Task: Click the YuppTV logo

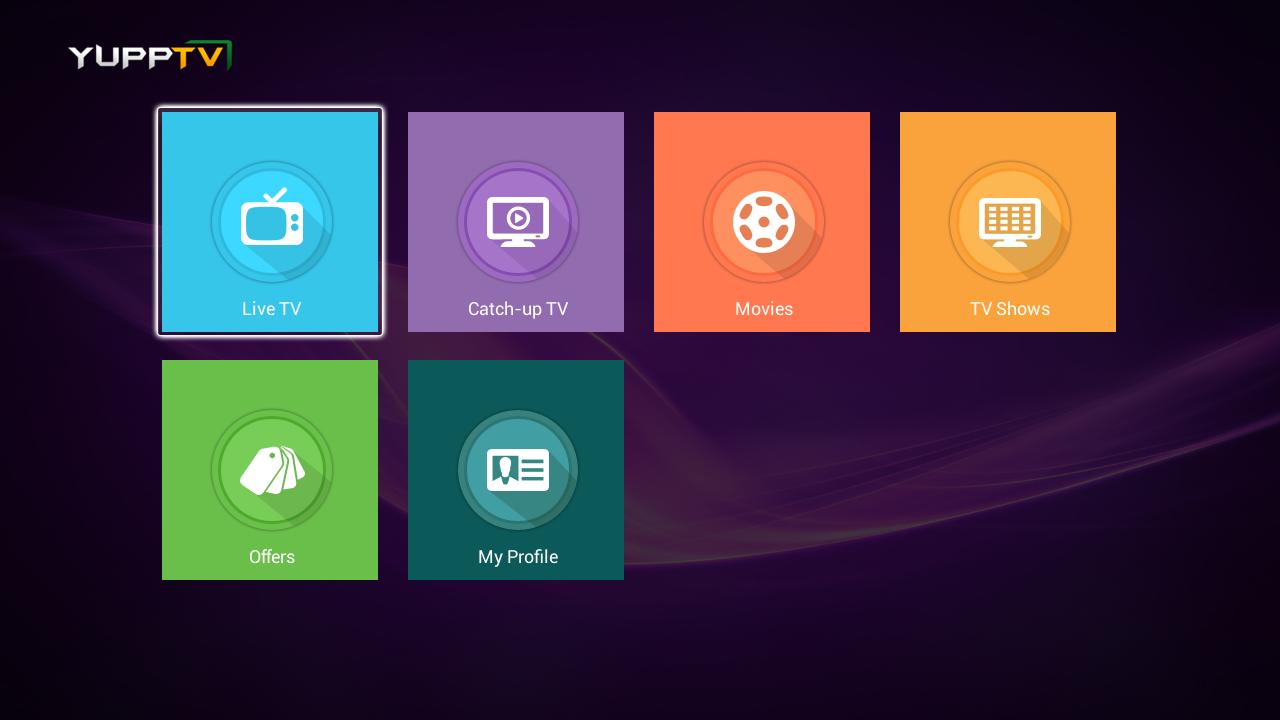Action: coord(150,56)
